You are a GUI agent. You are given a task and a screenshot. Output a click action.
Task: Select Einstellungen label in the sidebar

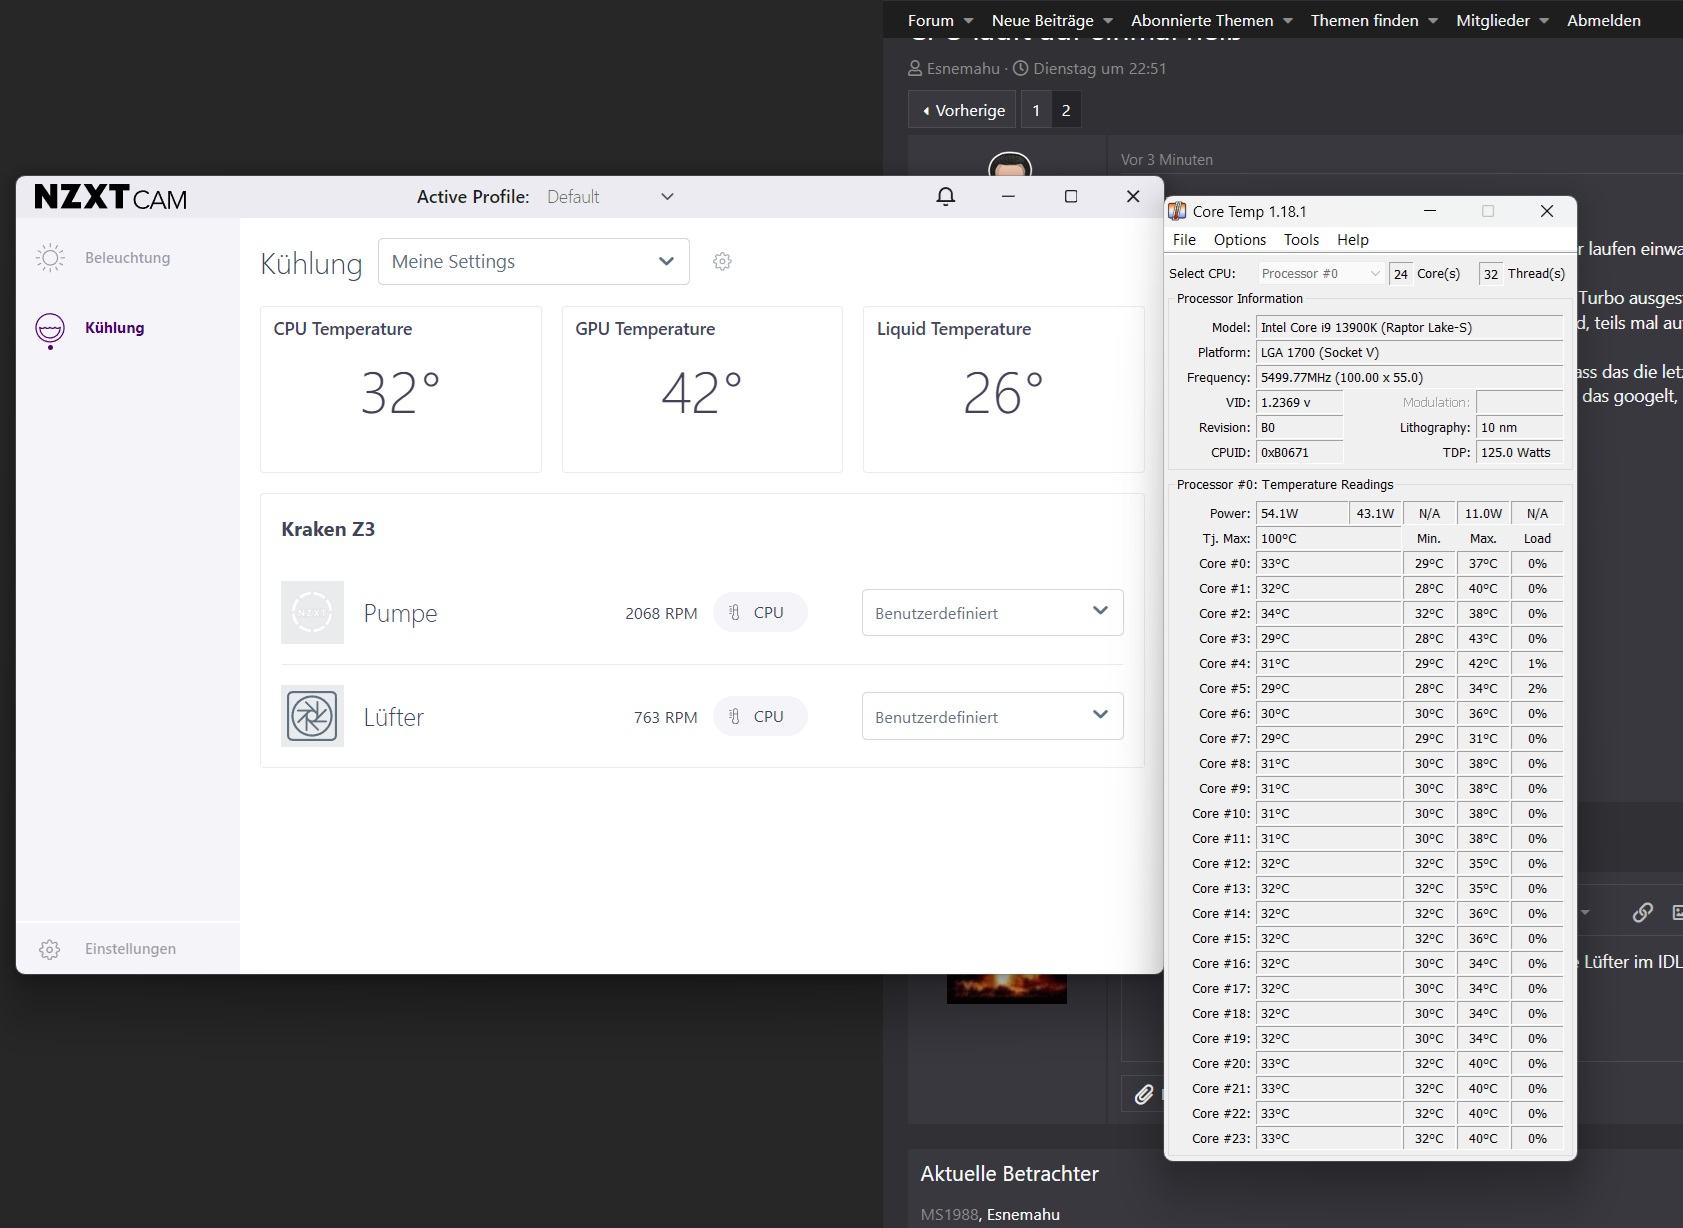(x=130, y=949)
